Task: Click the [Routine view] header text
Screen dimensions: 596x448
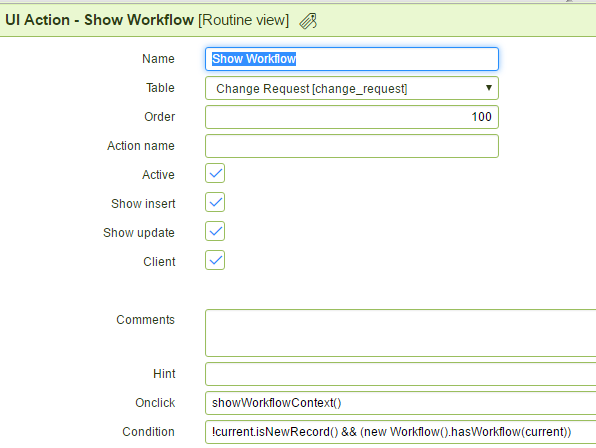Action: point(244,20)
